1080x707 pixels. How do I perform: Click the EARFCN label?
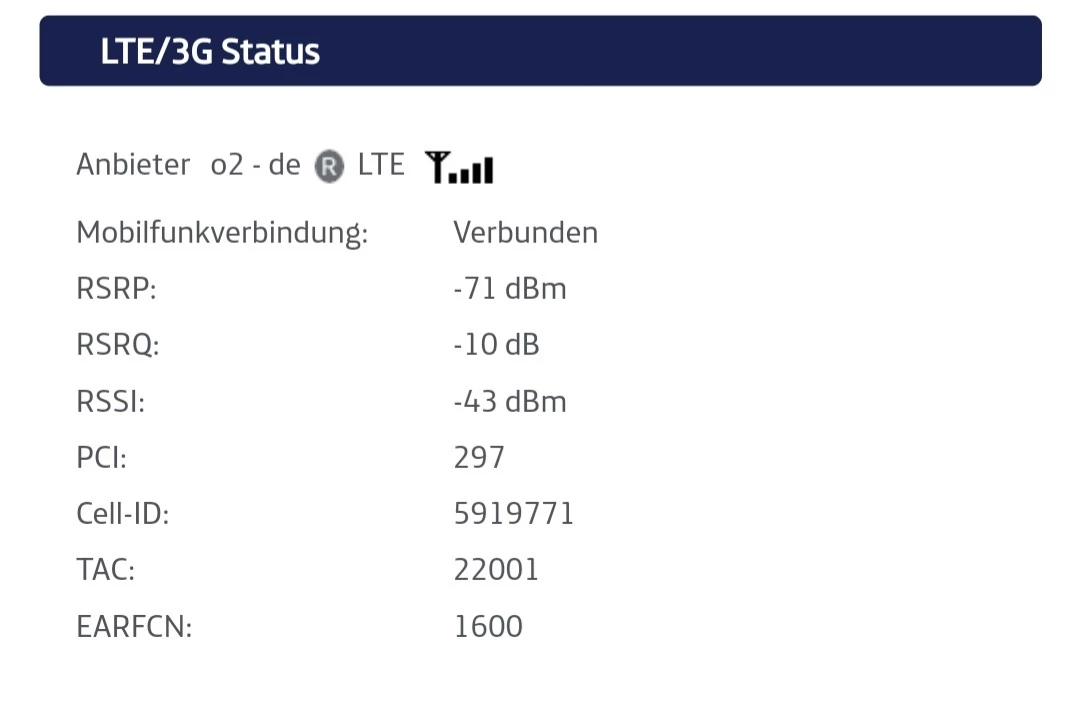(134, 626)
